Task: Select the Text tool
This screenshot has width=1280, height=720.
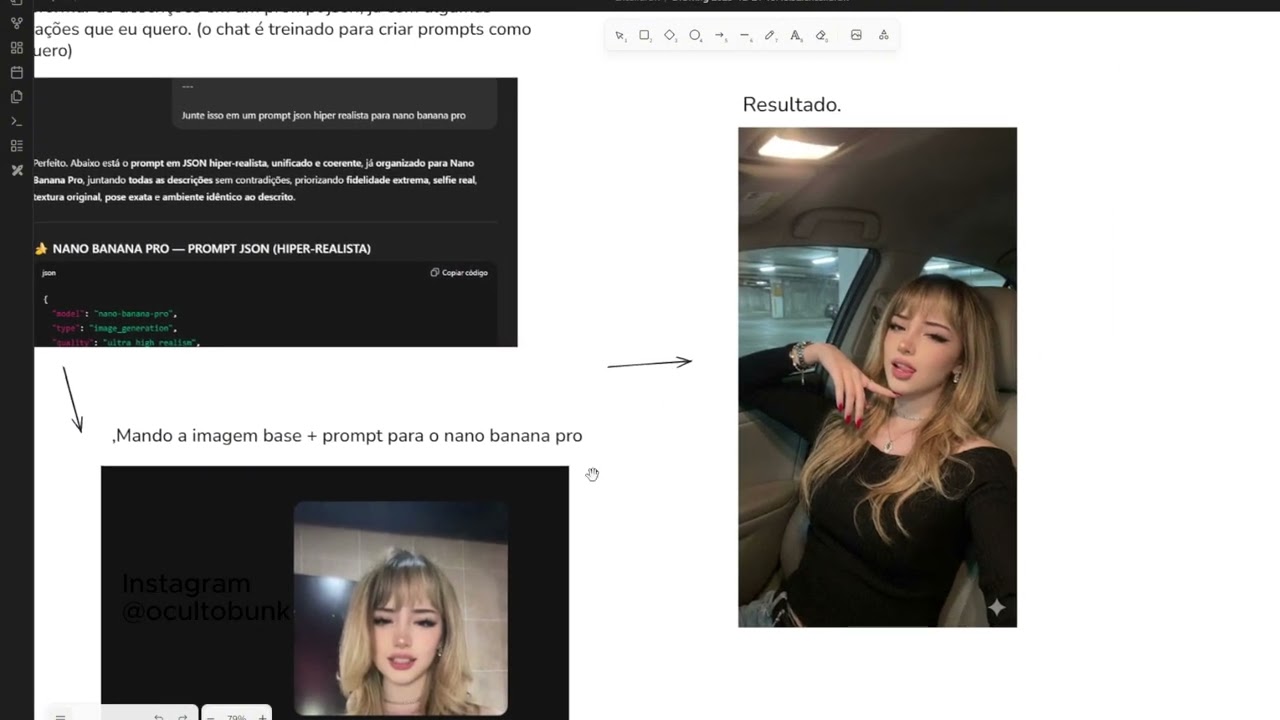Action: coord(796,35)
